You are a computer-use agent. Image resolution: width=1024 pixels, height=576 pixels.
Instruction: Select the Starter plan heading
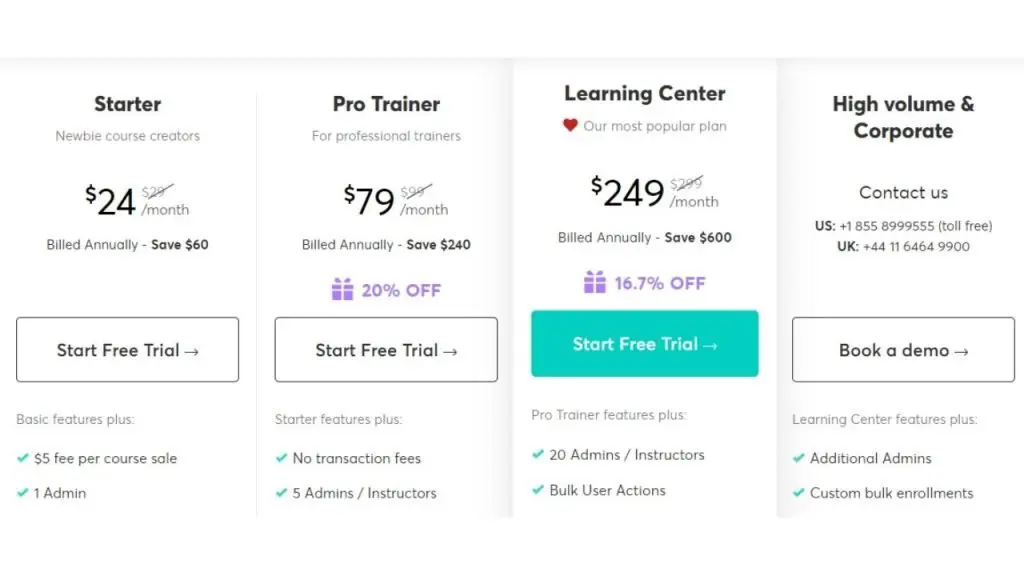tap(127, 104)
